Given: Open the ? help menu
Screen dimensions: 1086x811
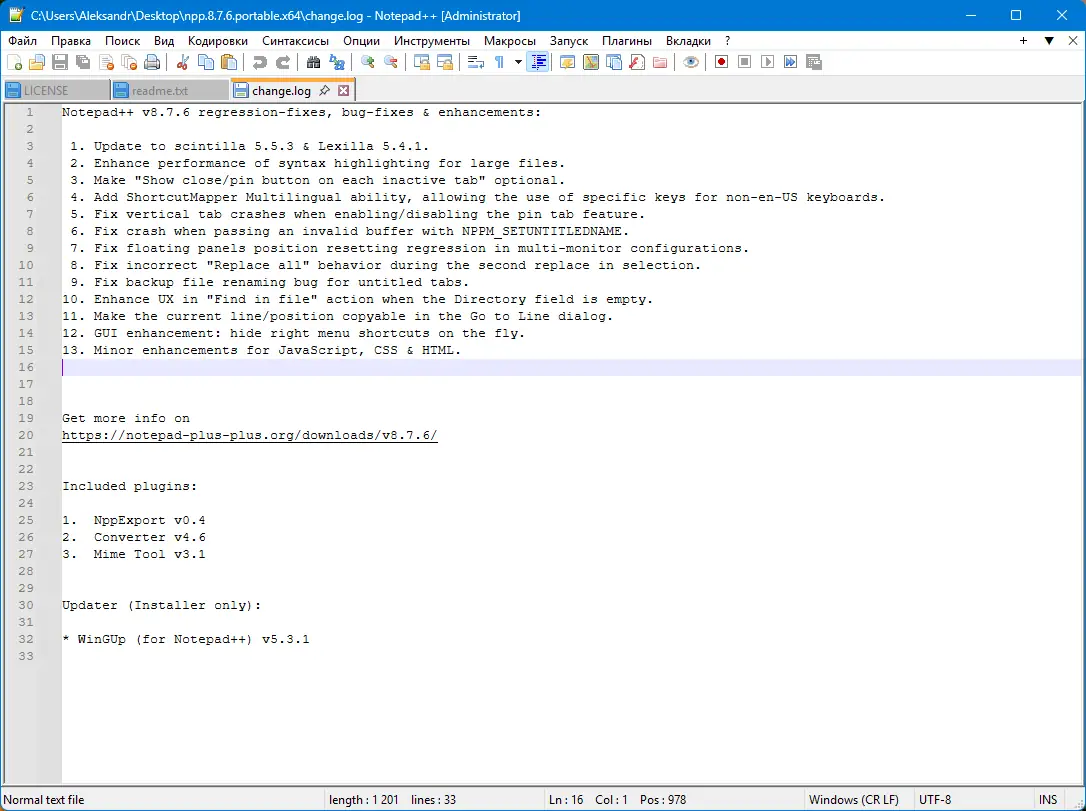Looking at the screenshot, I should pos(727,41).
